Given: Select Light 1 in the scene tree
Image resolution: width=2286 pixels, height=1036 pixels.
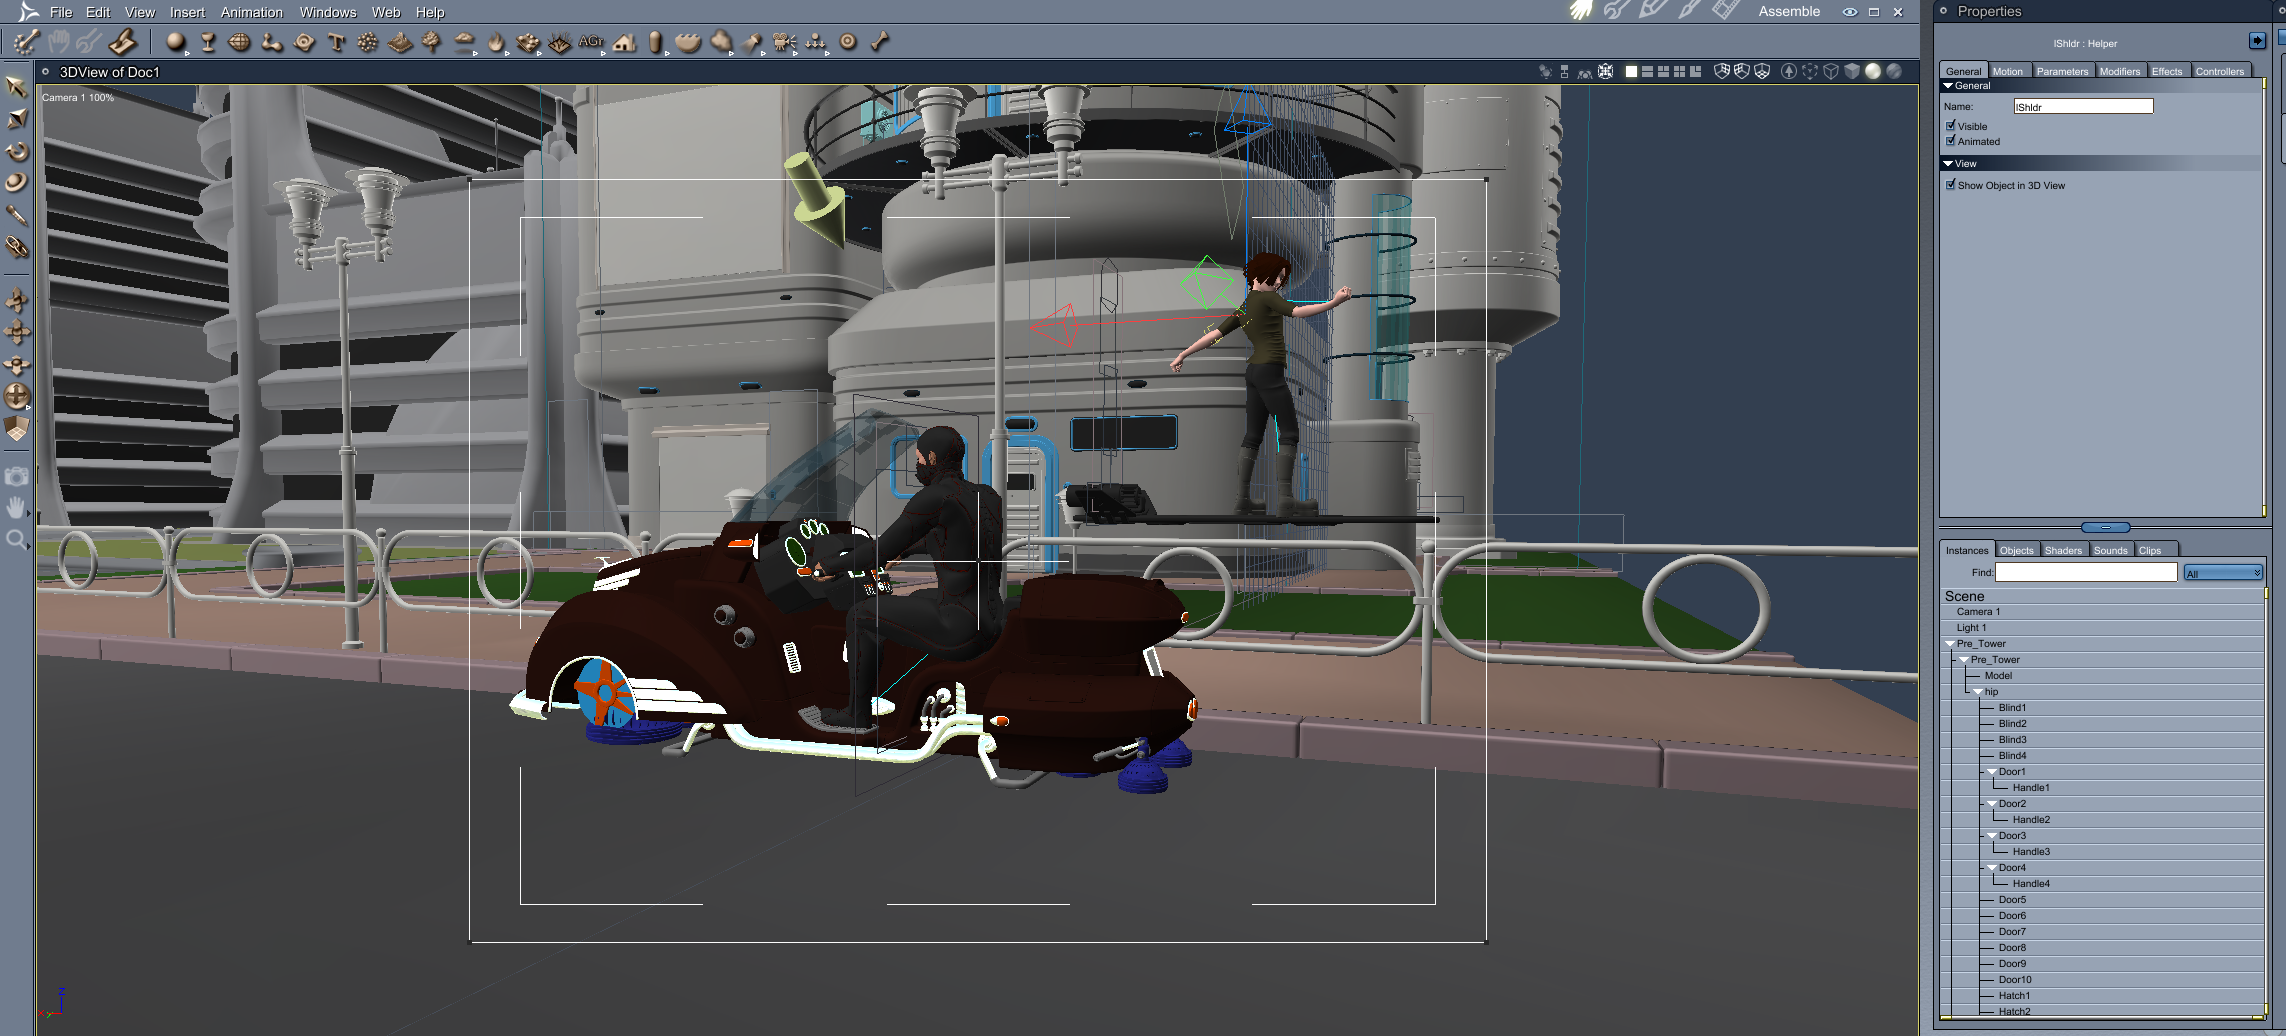Looking at the screenshot, I should point(1972,628).
